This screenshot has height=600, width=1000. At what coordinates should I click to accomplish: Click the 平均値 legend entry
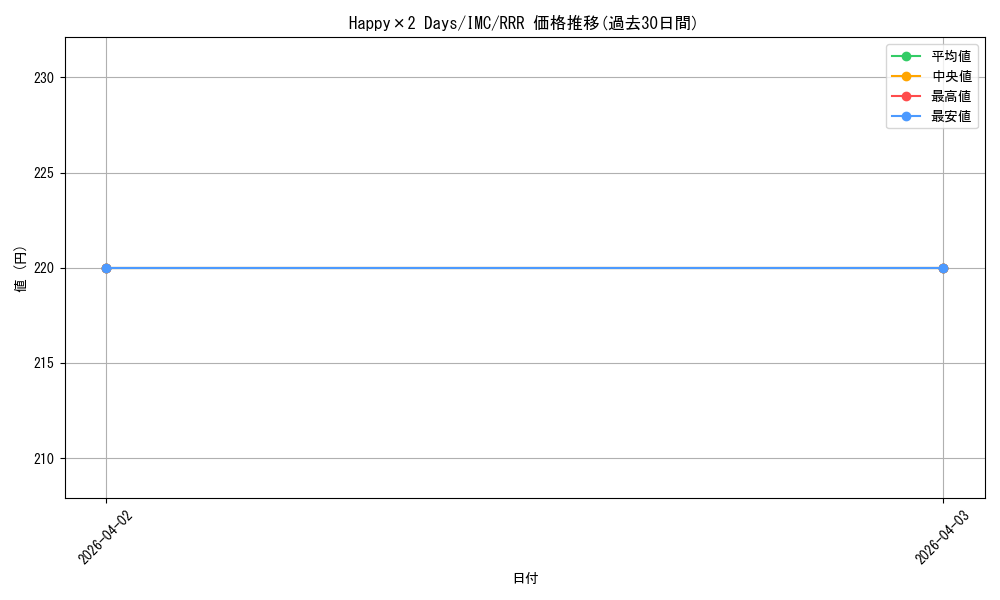(x=931, y=56)
